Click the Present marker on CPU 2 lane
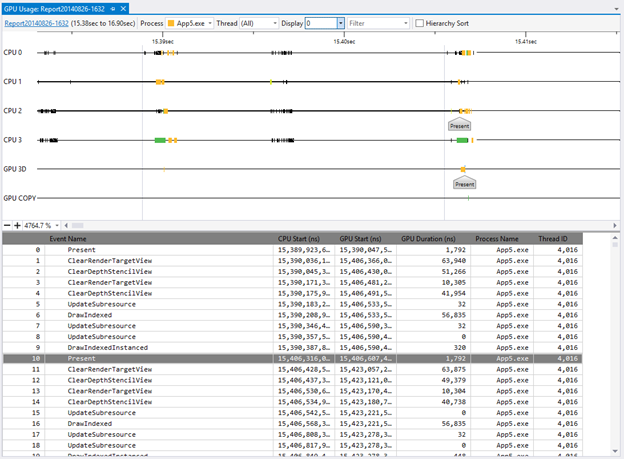Image resolution: width=624 pixels, height=459 pixels. (459, 125)
